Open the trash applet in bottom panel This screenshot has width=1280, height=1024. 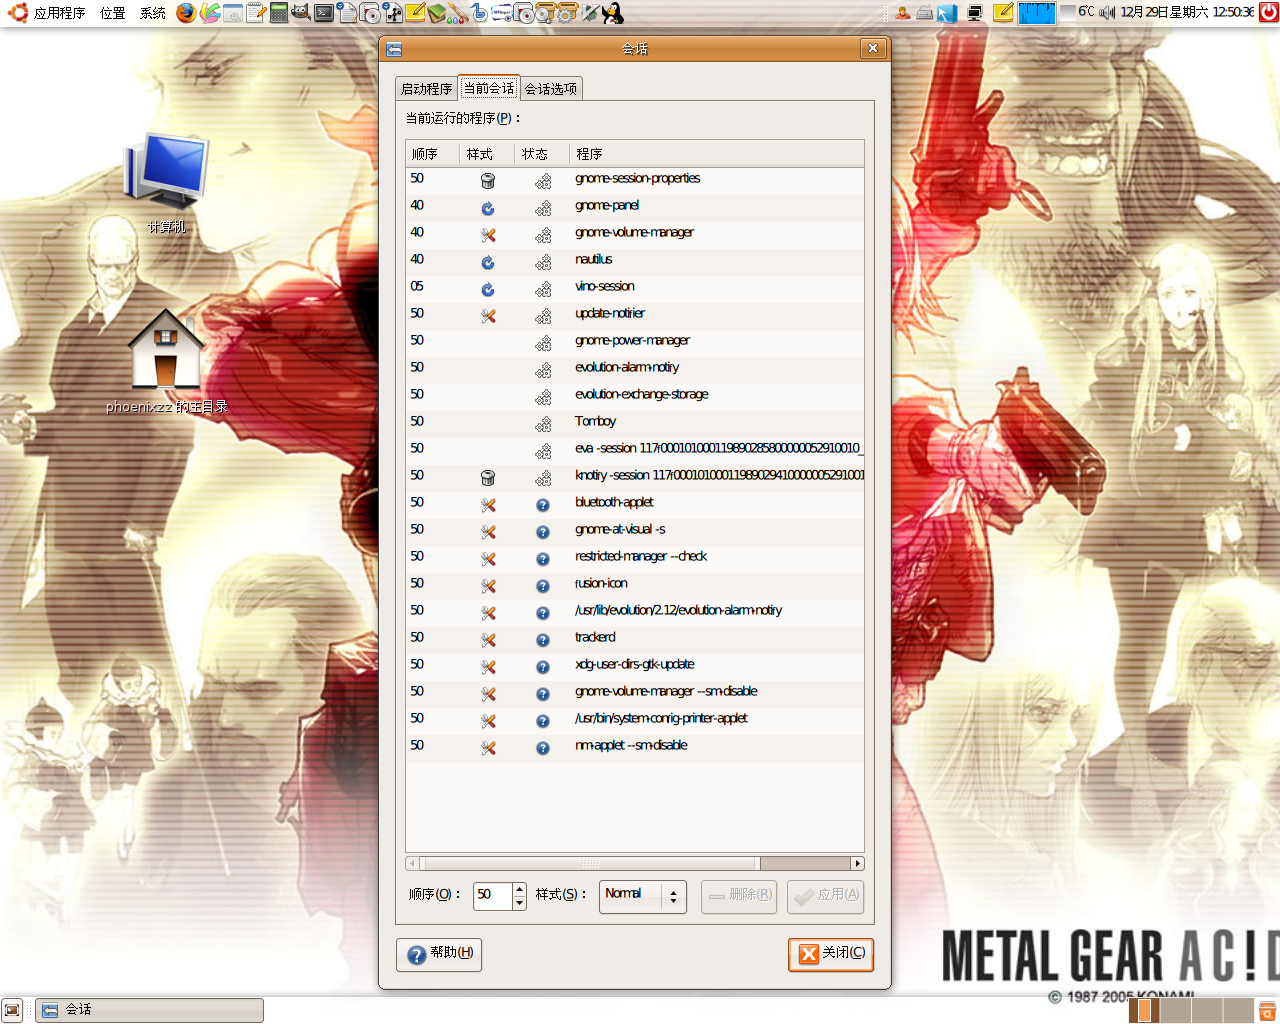[1267, 1011]
